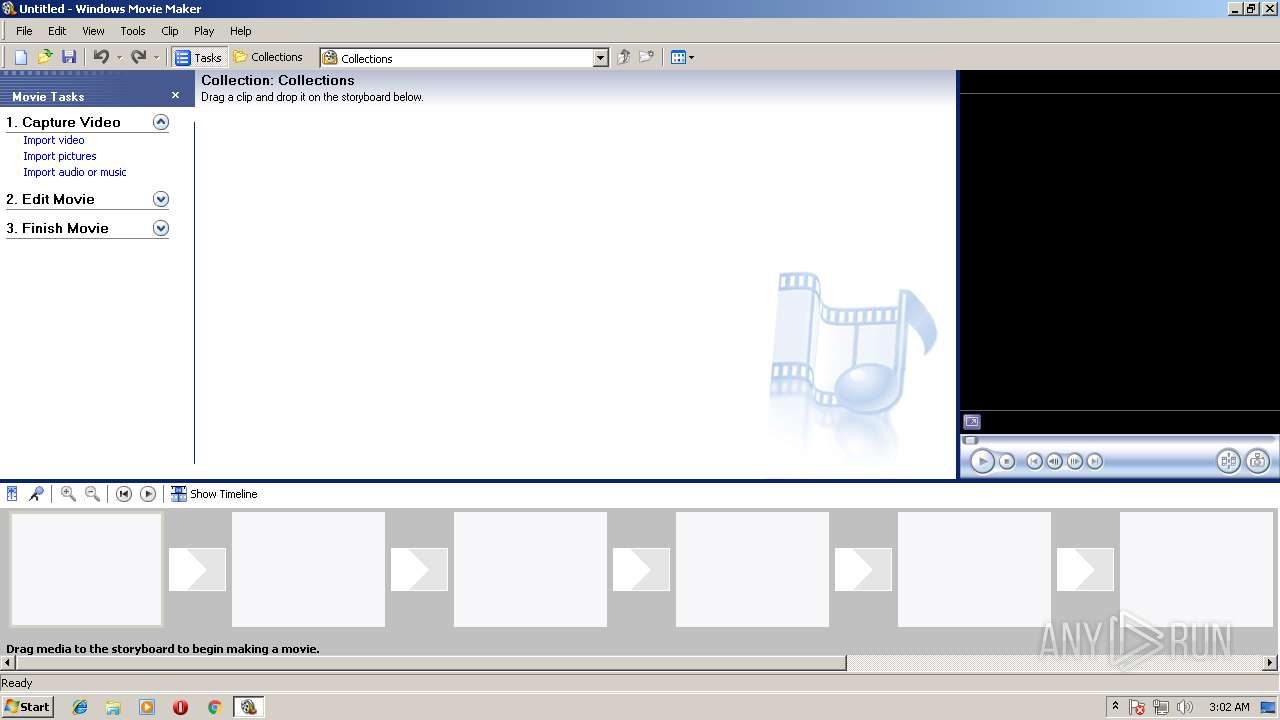The image size is (1280, 720).
Task: Toggle the Collections pane button
Action: 268,58
